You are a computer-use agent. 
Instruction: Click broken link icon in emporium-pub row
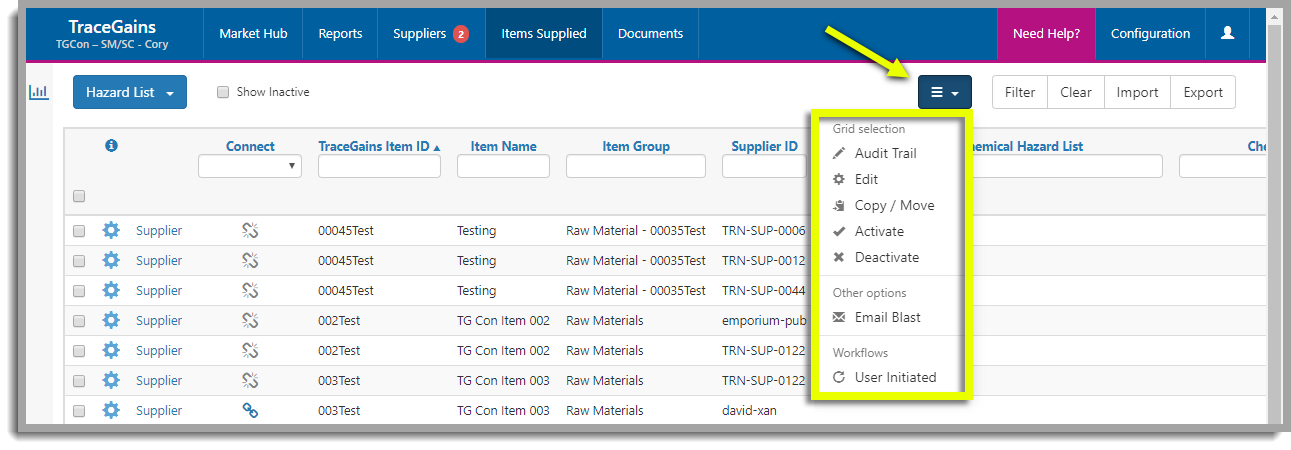point(250,320)
